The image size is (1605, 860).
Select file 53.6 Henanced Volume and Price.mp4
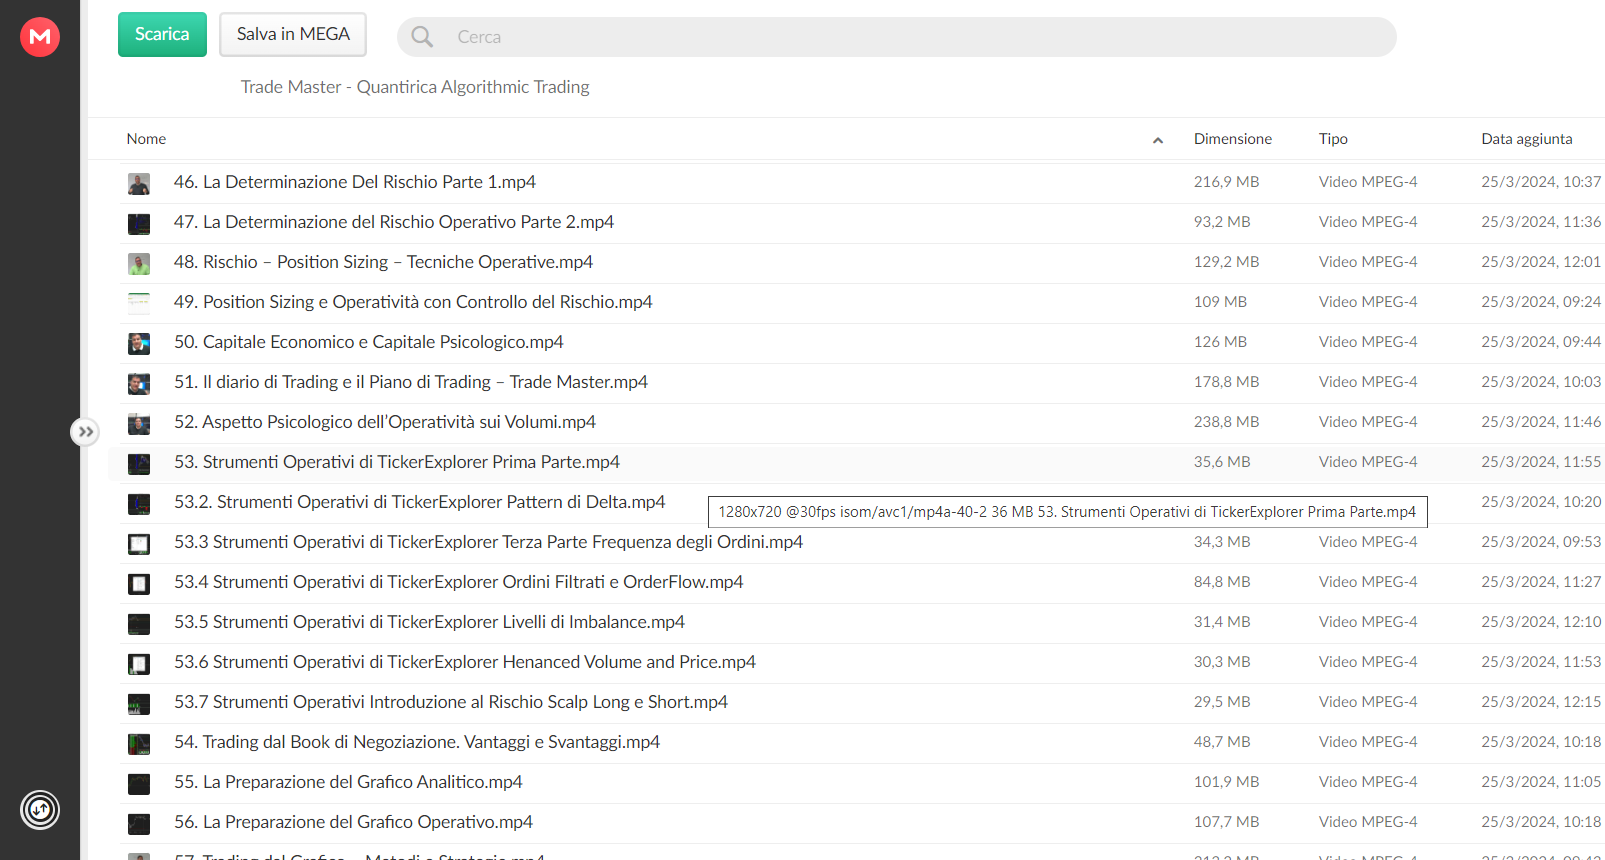click(465, 662)
